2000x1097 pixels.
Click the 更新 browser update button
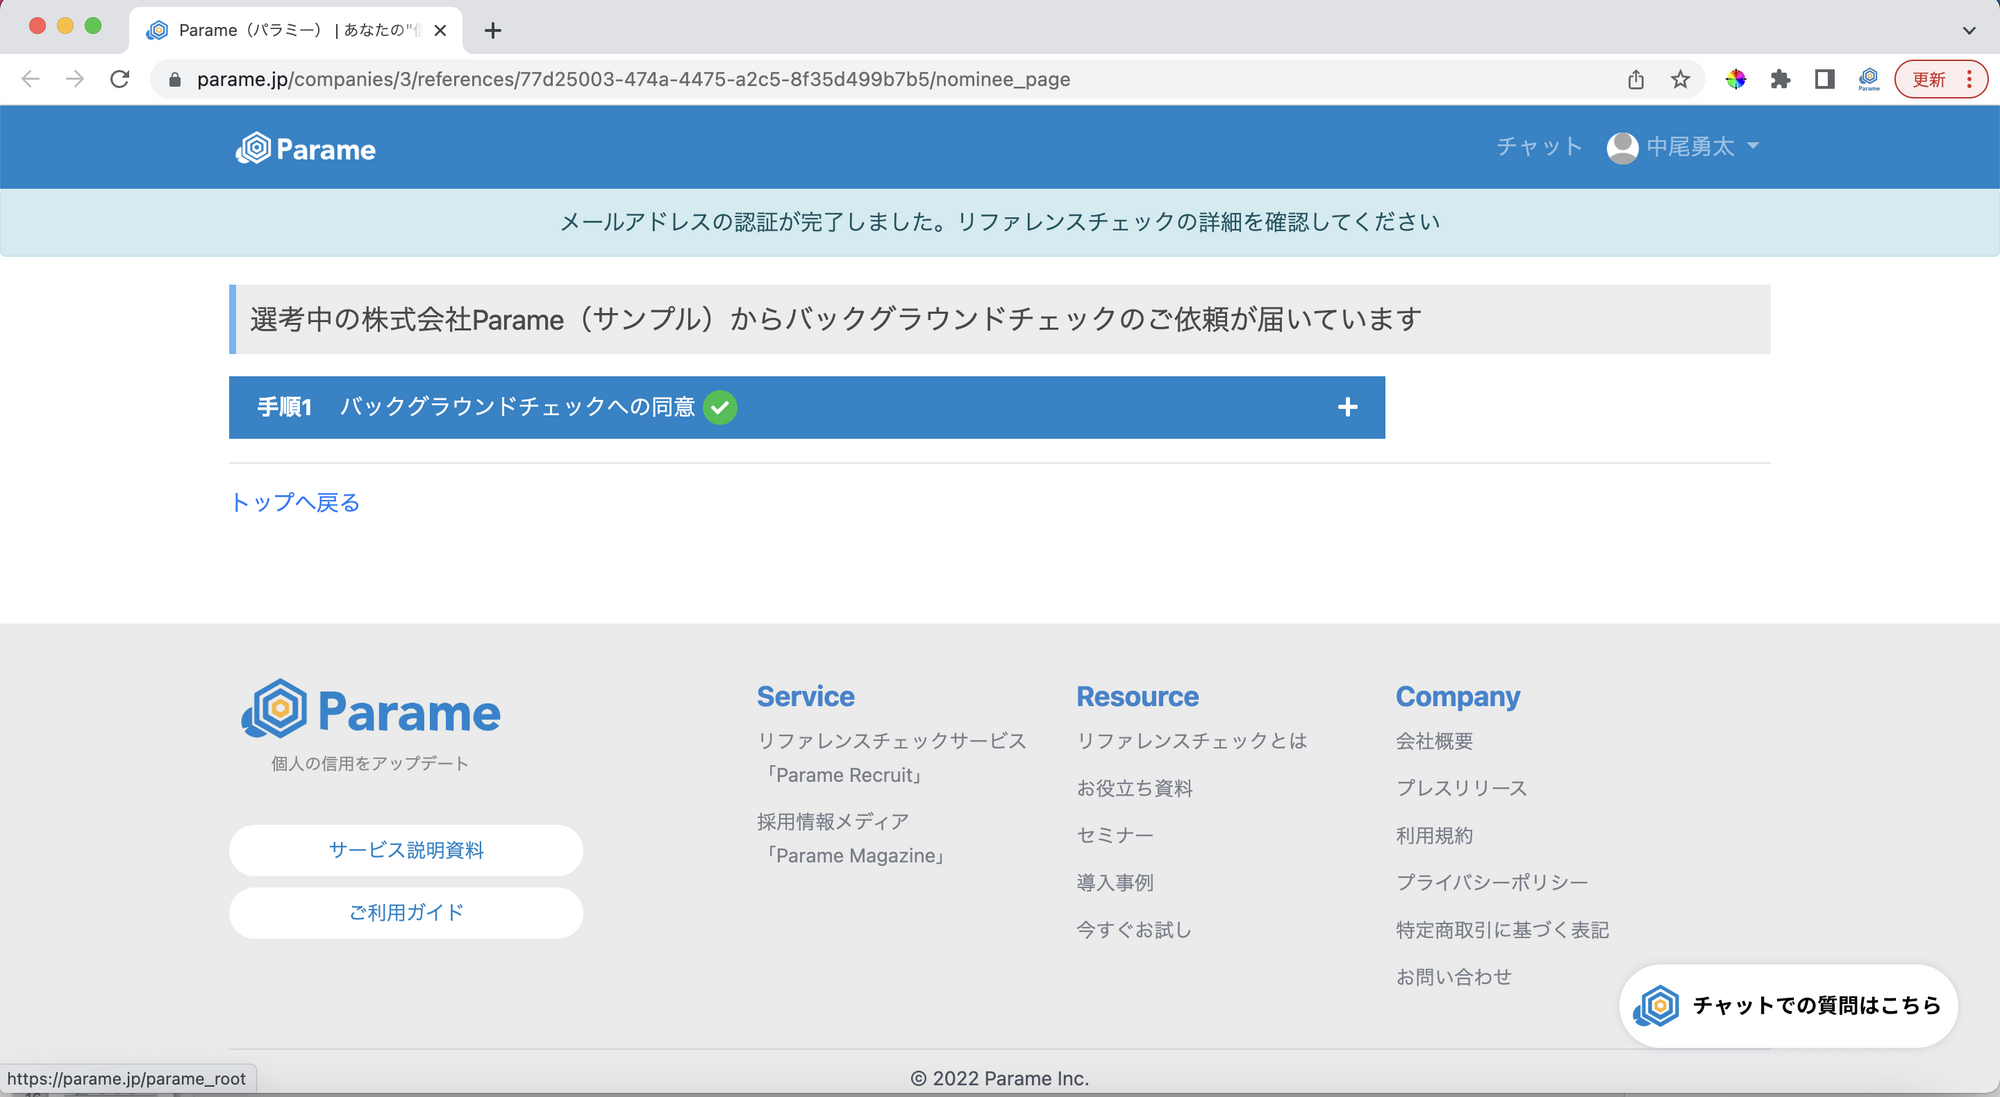point(1929,79)
